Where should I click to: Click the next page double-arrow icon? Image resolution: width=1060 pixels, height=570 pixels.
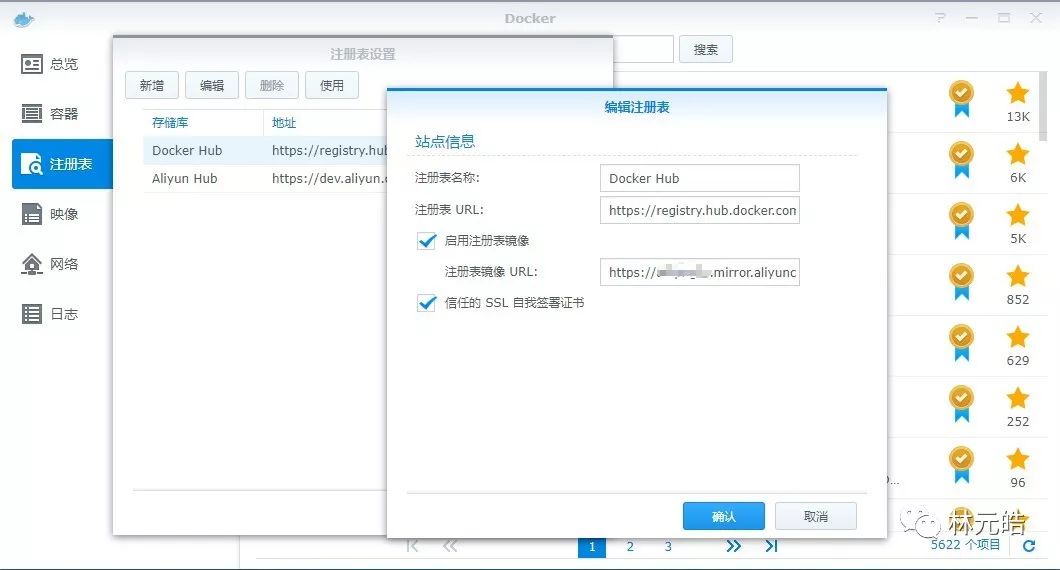[x=733, y=546]
